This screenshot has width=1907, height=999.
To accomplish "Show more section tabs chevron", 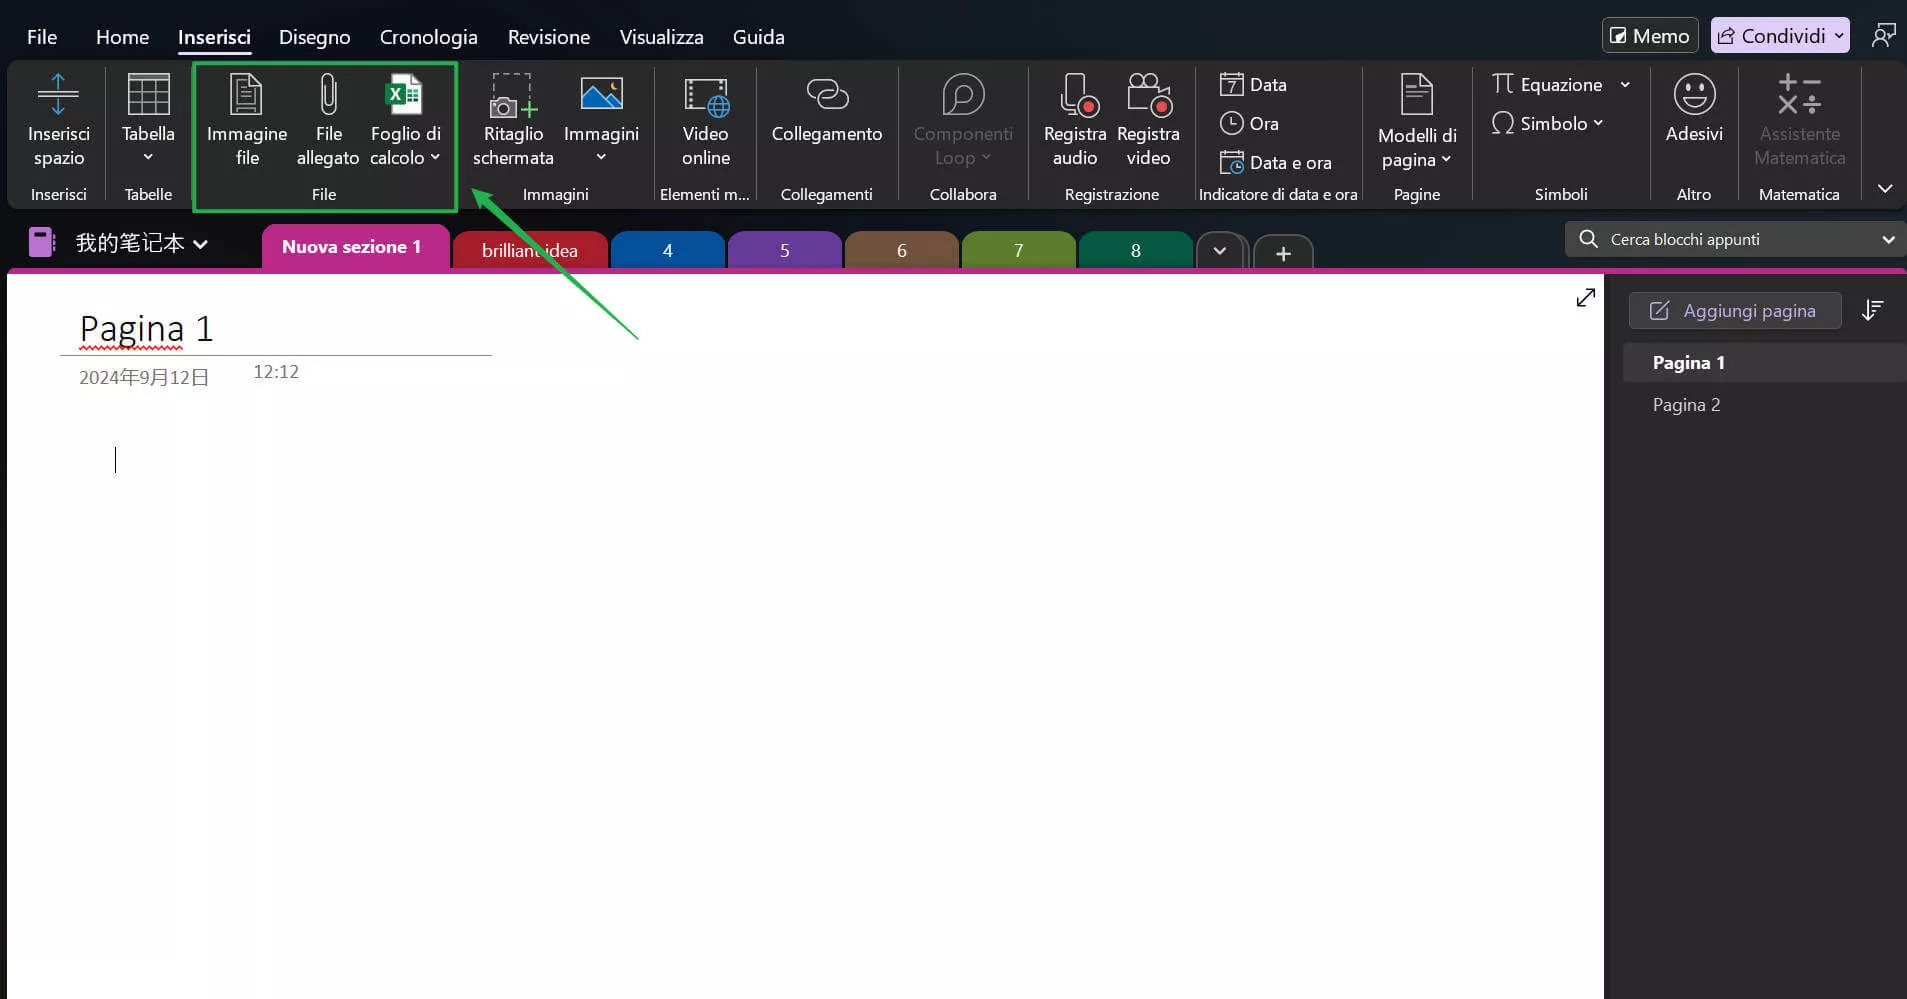I will (1220, 251).
